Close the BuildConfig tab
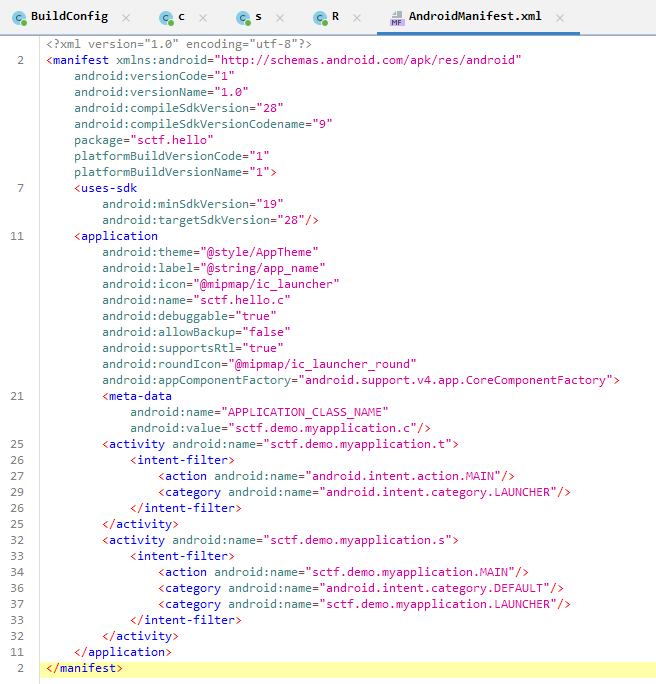This screenshot has height=684, width=656. 125,18
